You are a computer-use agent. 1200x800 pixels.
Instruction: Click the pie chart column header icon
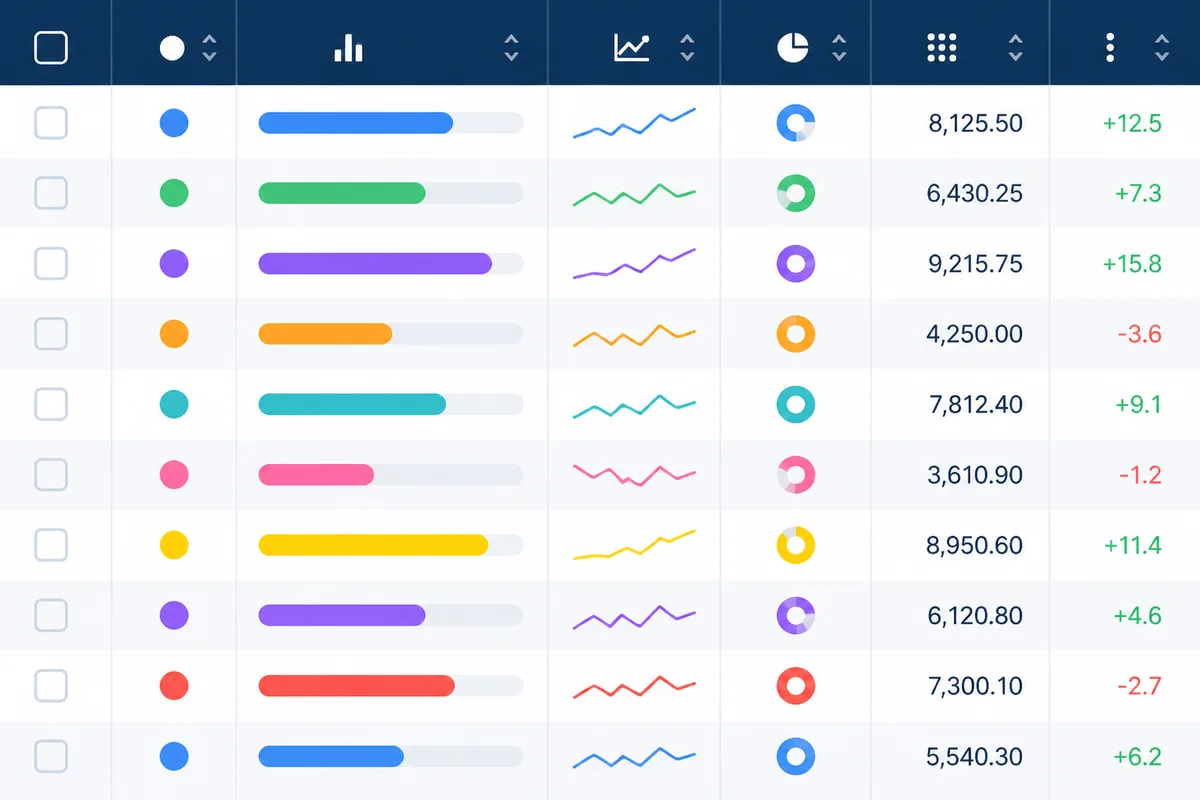coord(793,47)
